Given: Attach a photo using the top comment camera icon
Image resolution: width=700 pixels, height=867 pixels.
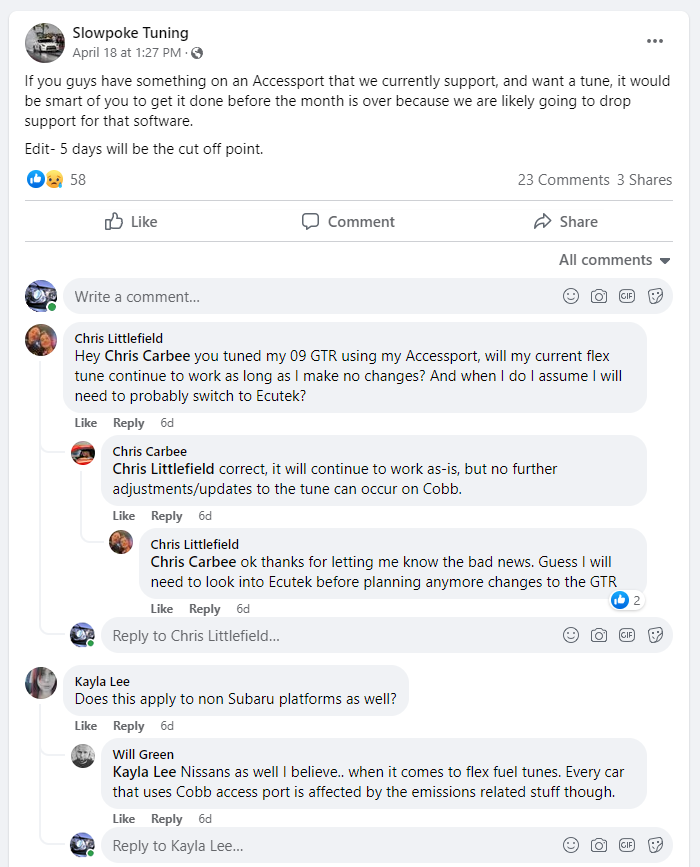Looking at the screenshot, I should 599,296.
